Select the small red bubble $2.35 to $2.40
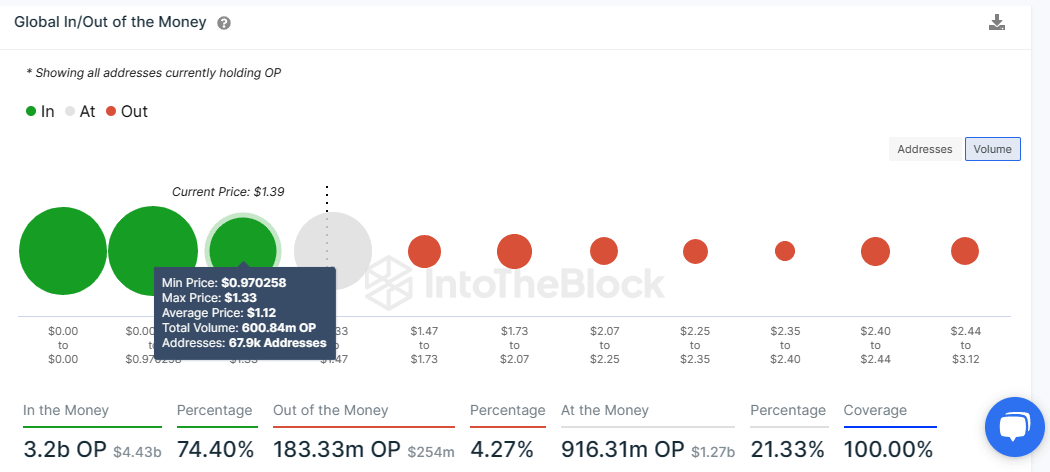Screen dimensions: 1050x472 point(785,251)
